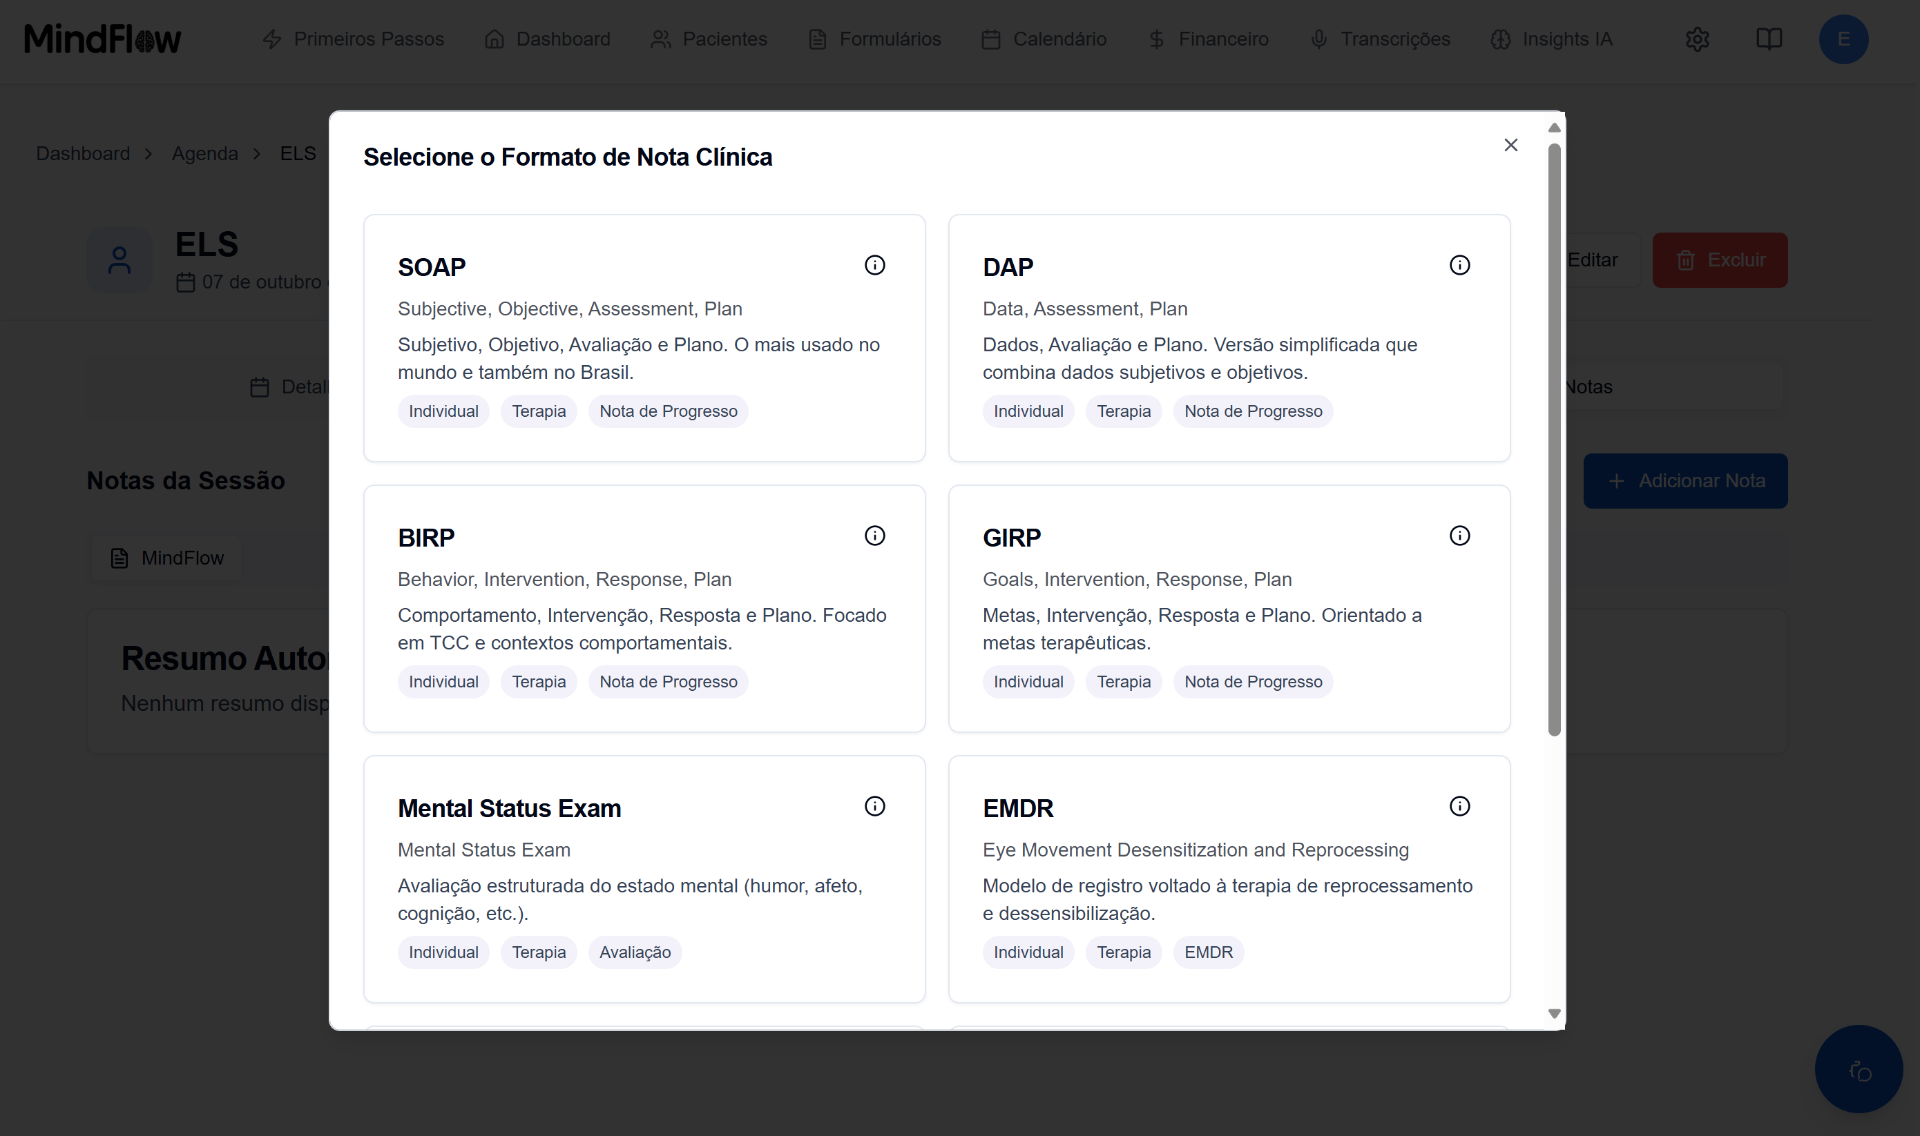Show EMDR format info icon

click(x=1460, y=806)
